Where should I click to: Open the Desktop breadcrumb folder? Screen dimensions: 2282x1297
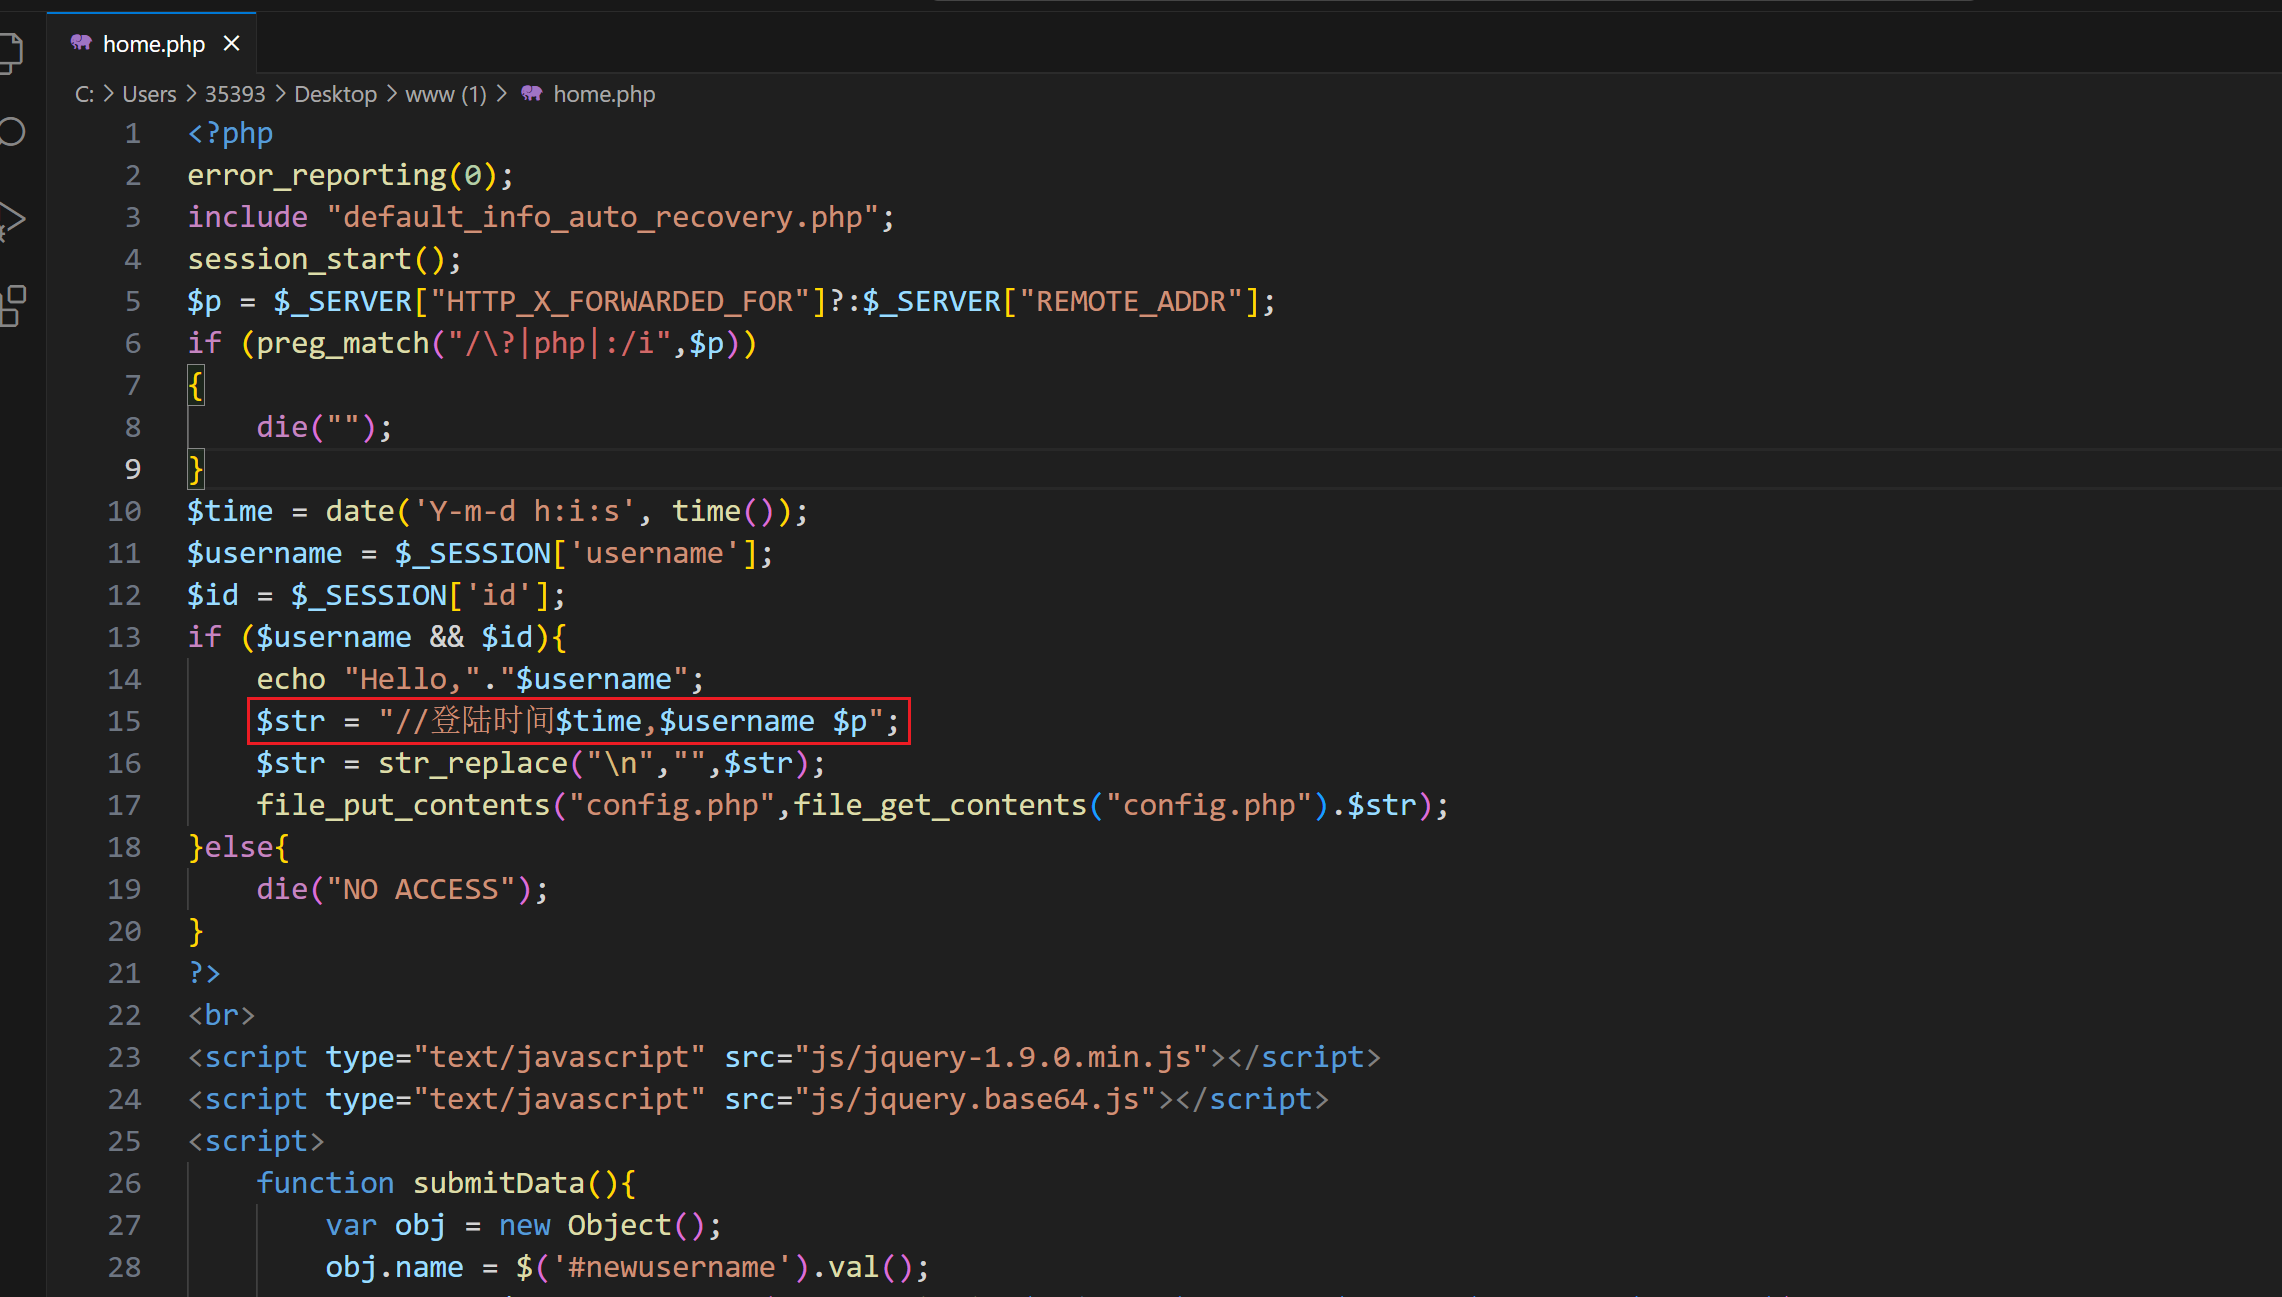click(335, 94)
